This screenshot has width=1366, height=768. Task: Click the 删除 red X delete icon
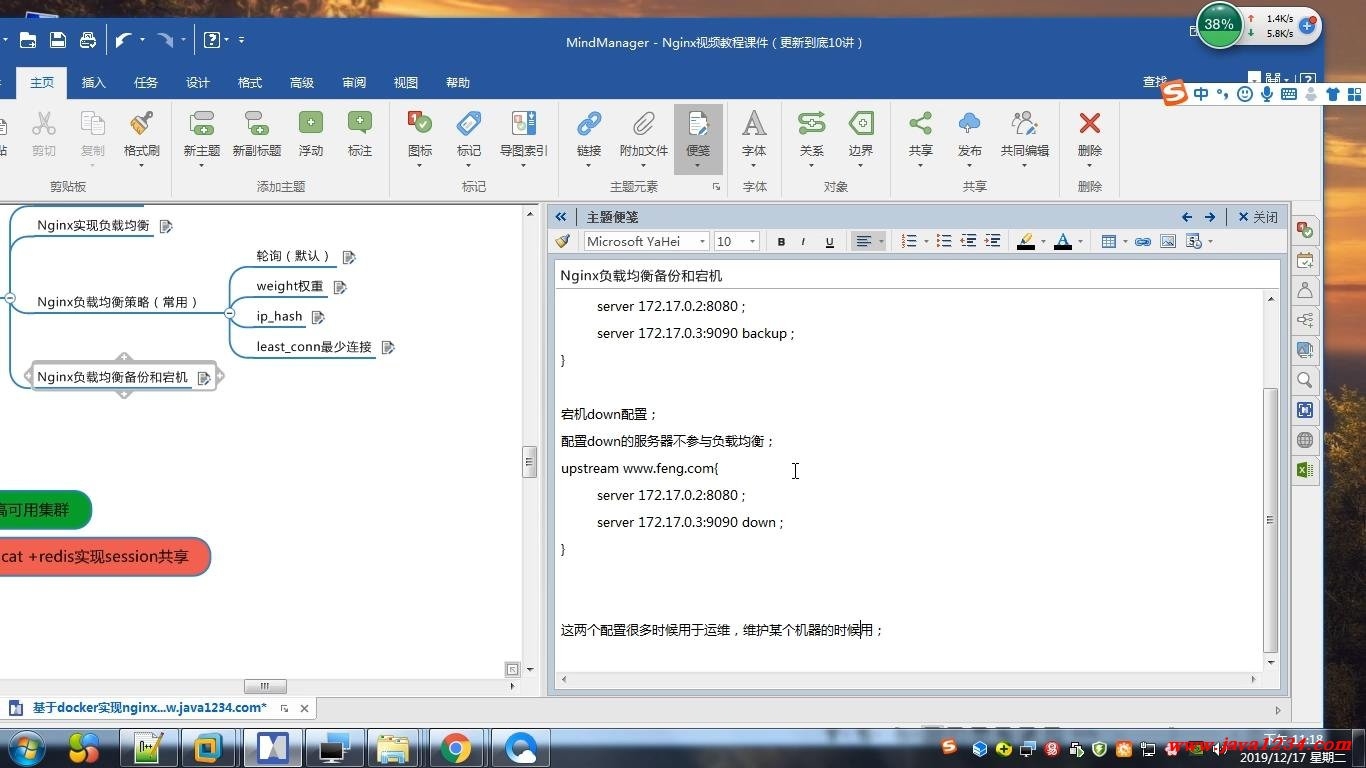(x=1089, y=125)
